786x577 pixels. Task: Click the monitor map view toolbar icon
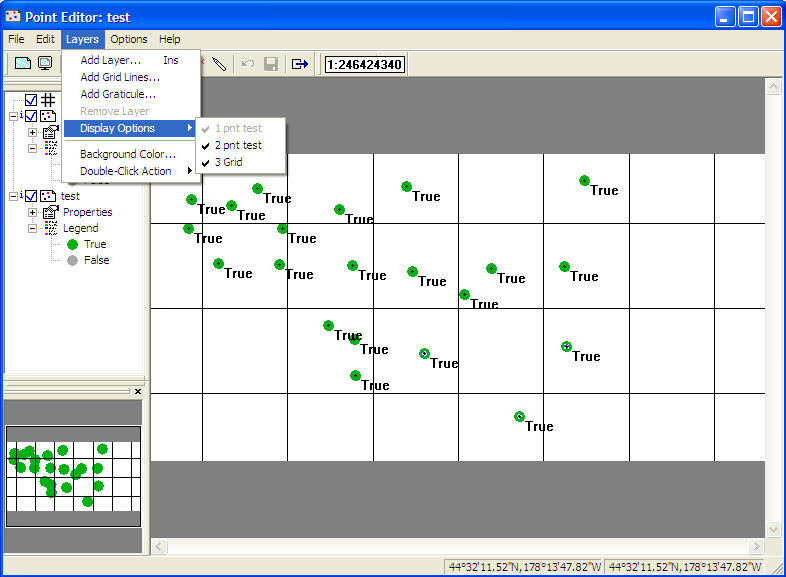point(45,63)
